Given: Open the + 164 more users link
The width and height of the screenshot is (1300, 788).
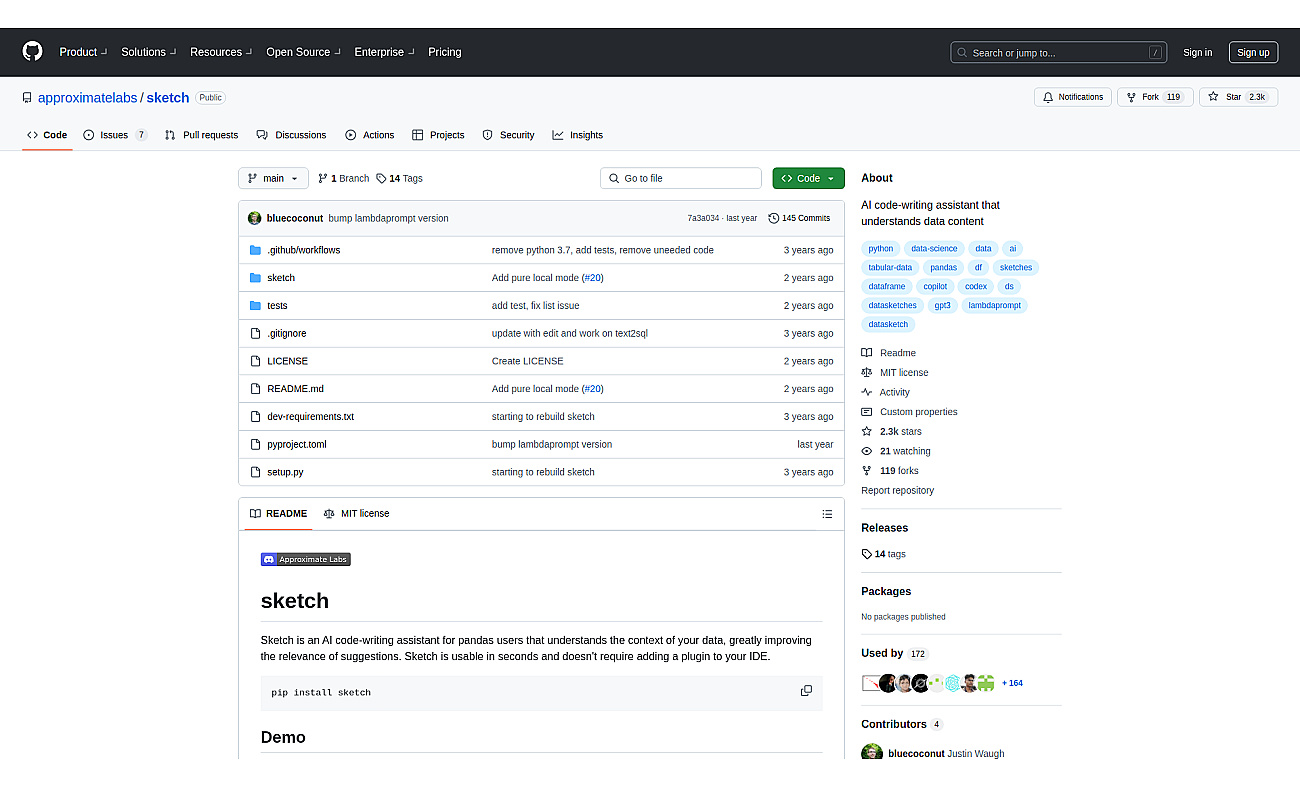Looking at the screenshot, I should [1012, 683].
